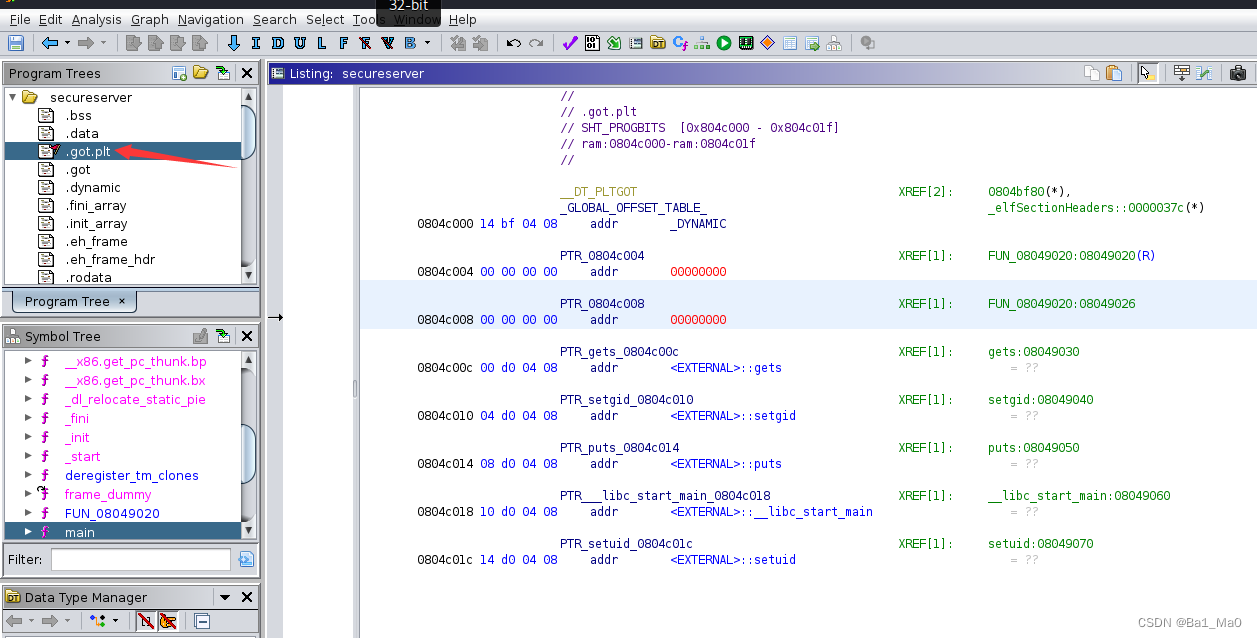Click the Symbol Tree Filter text field
The image size is (1257, 638).
click(x=140, y=559)
